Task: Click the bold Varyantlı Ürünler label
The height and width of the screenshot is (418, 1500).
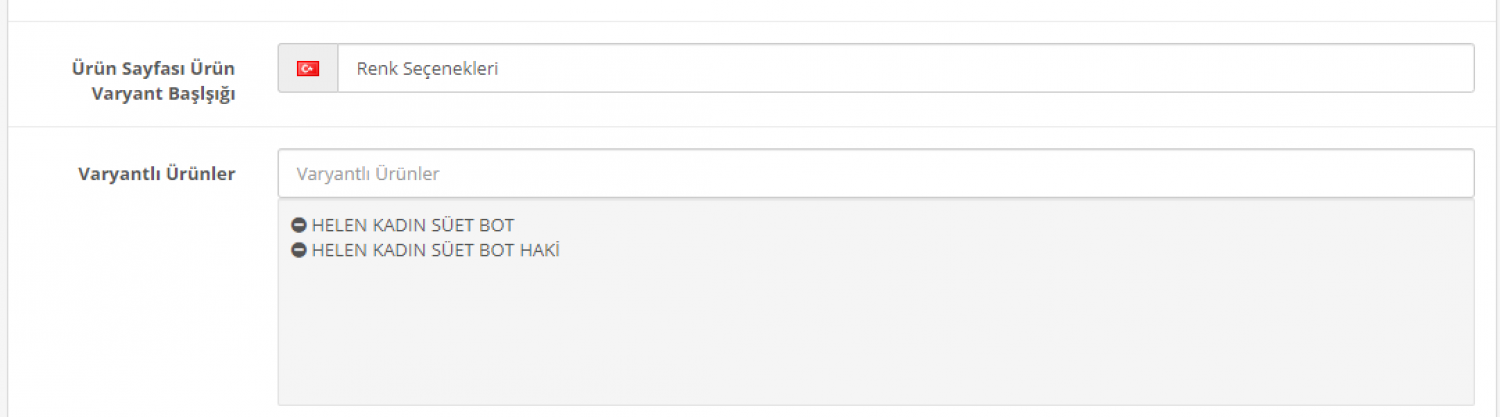Action: coord(157,174)
